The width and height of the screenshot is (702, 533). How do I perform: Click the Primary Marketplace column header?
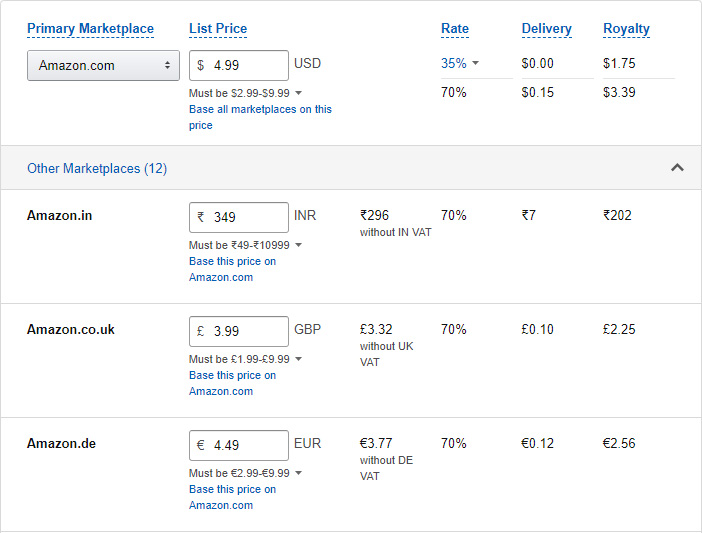click(x=90, y=29)
